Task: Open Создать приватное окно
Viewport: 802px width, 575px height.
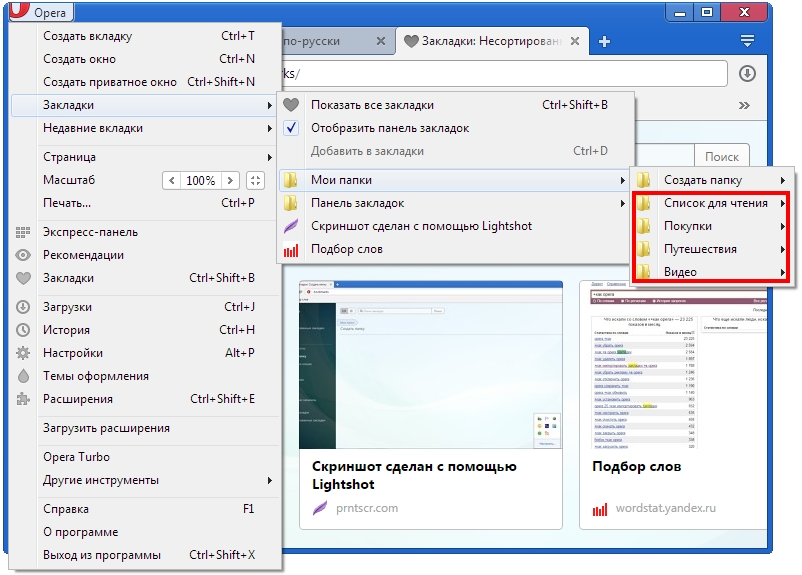Action: coord(146,82)
